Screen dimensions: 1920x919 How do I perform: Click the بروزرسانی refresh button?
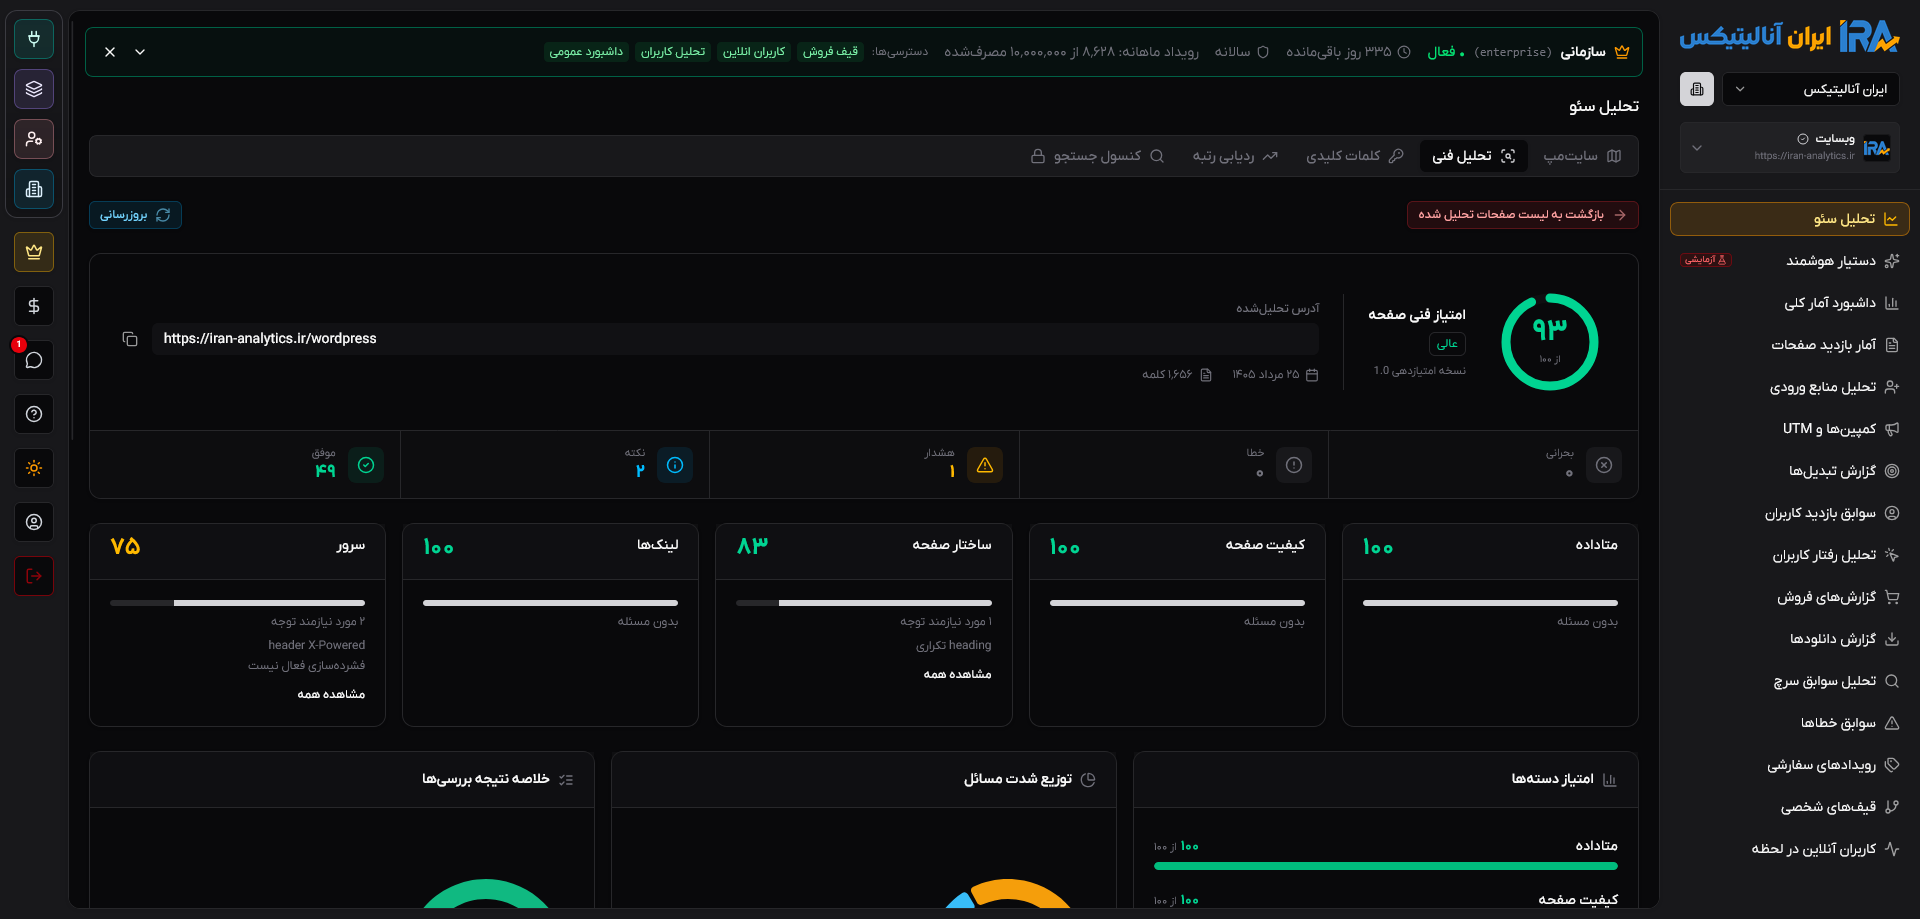pyautogui.click(x=135, y=215)
